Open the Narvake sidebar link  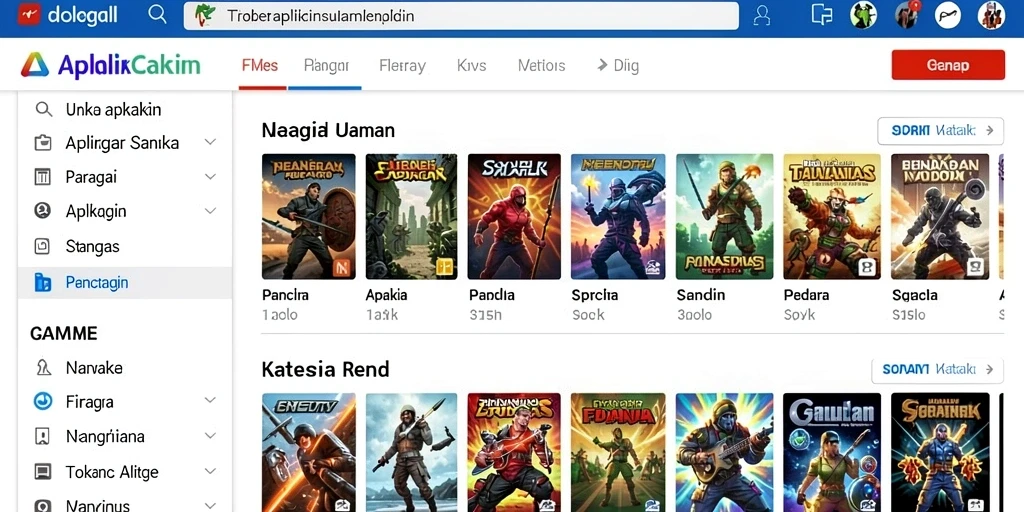click(x=94, y=368)
